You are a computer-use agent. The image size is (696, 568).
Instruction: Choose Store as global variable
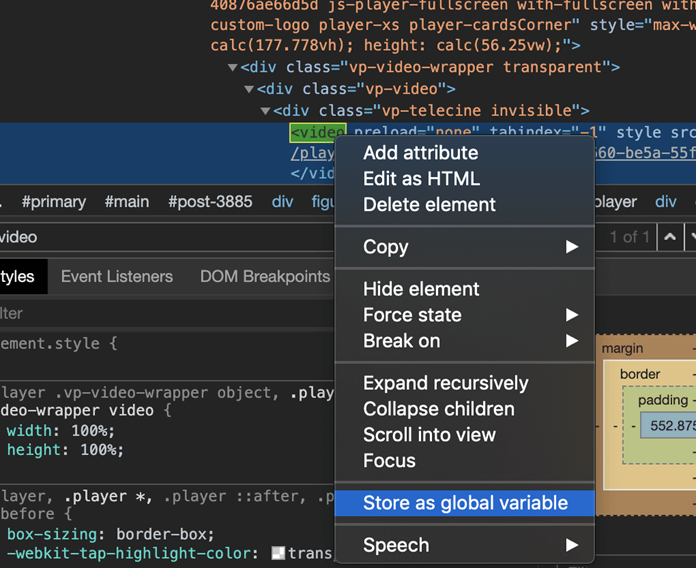(465, 503)
